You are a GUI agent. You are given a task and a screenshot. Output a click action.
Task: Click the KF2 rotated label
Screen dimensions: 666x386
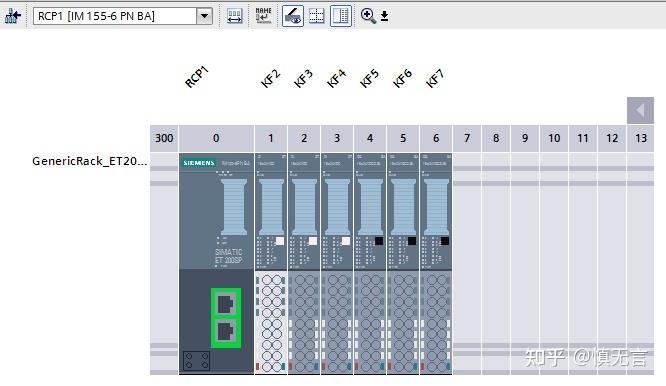tap(271, 79)
